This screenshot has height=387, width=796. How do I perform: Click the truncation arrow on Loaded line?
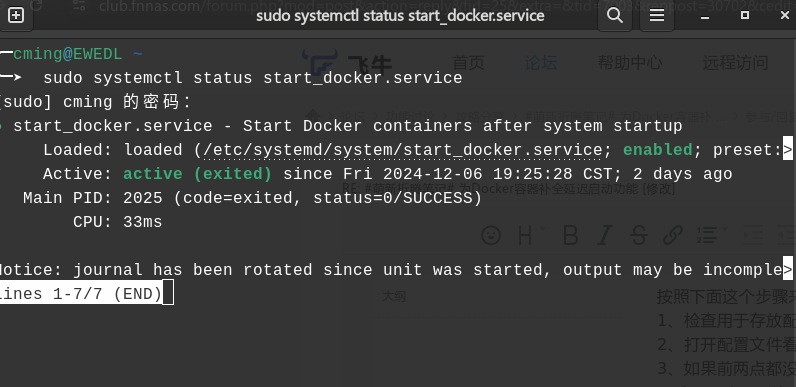[787, 149]
